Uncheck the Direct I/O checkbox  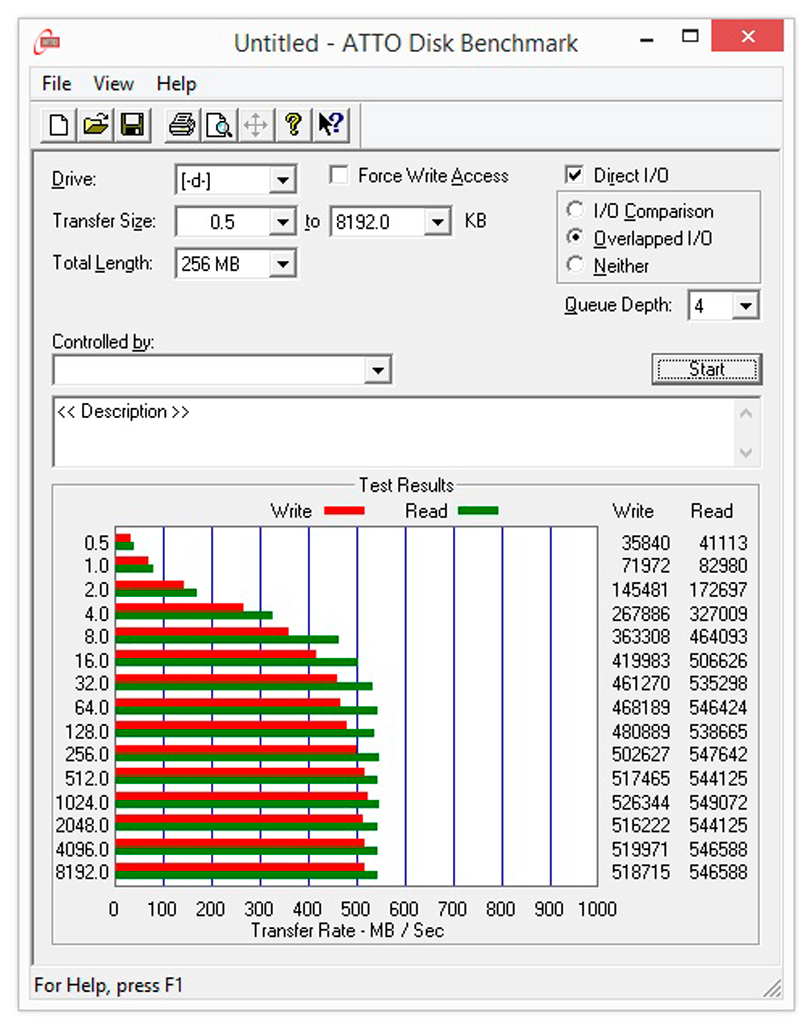[x=574, y=176]
